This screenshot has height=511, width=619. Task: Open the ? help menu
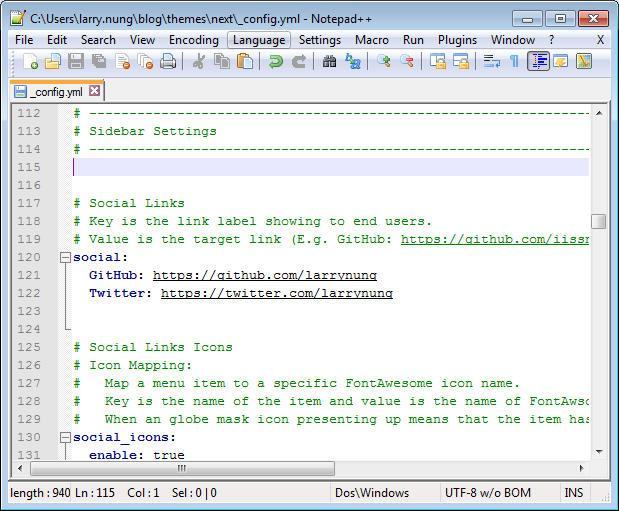click(551, 40)
